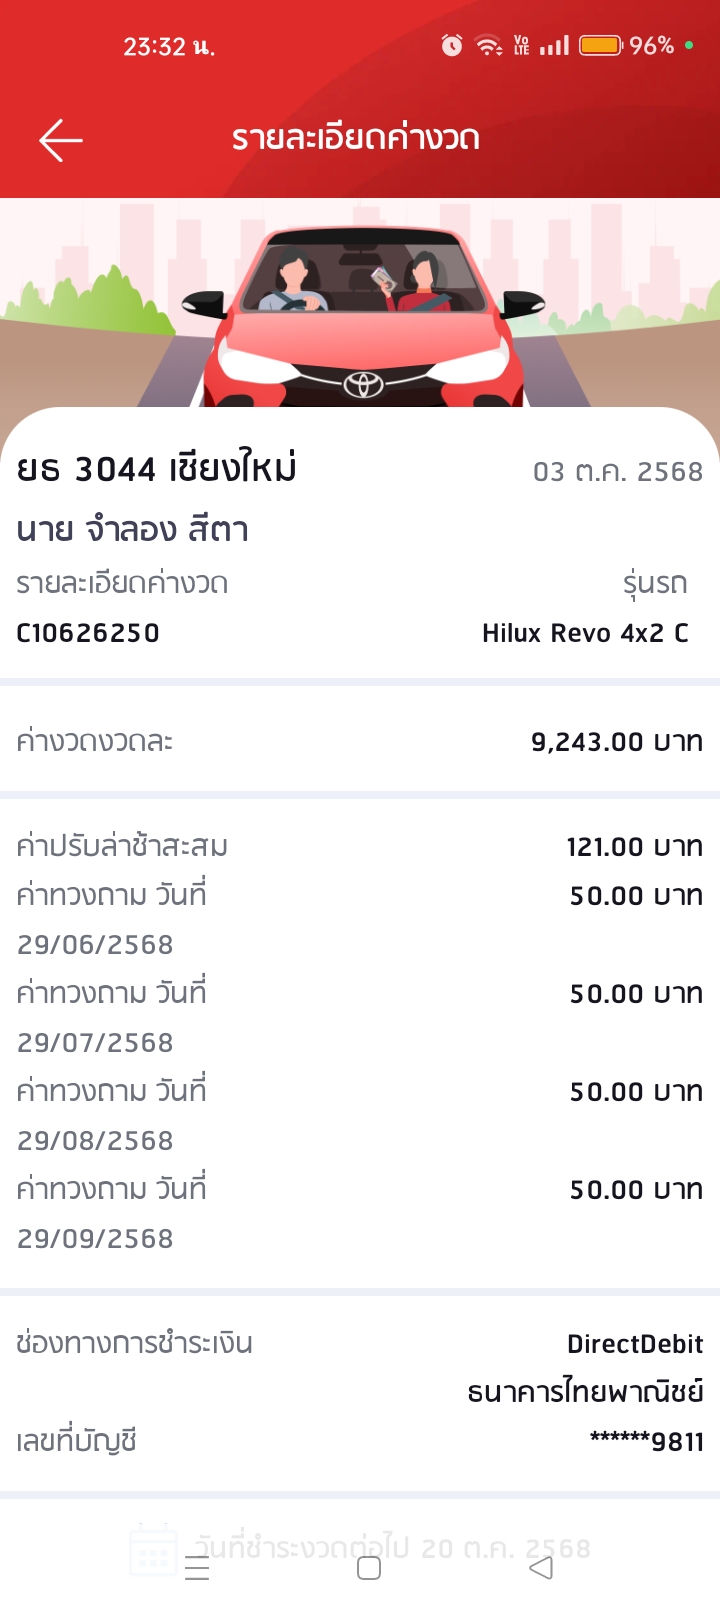Tap the VoLTE indicator icon

521,45
